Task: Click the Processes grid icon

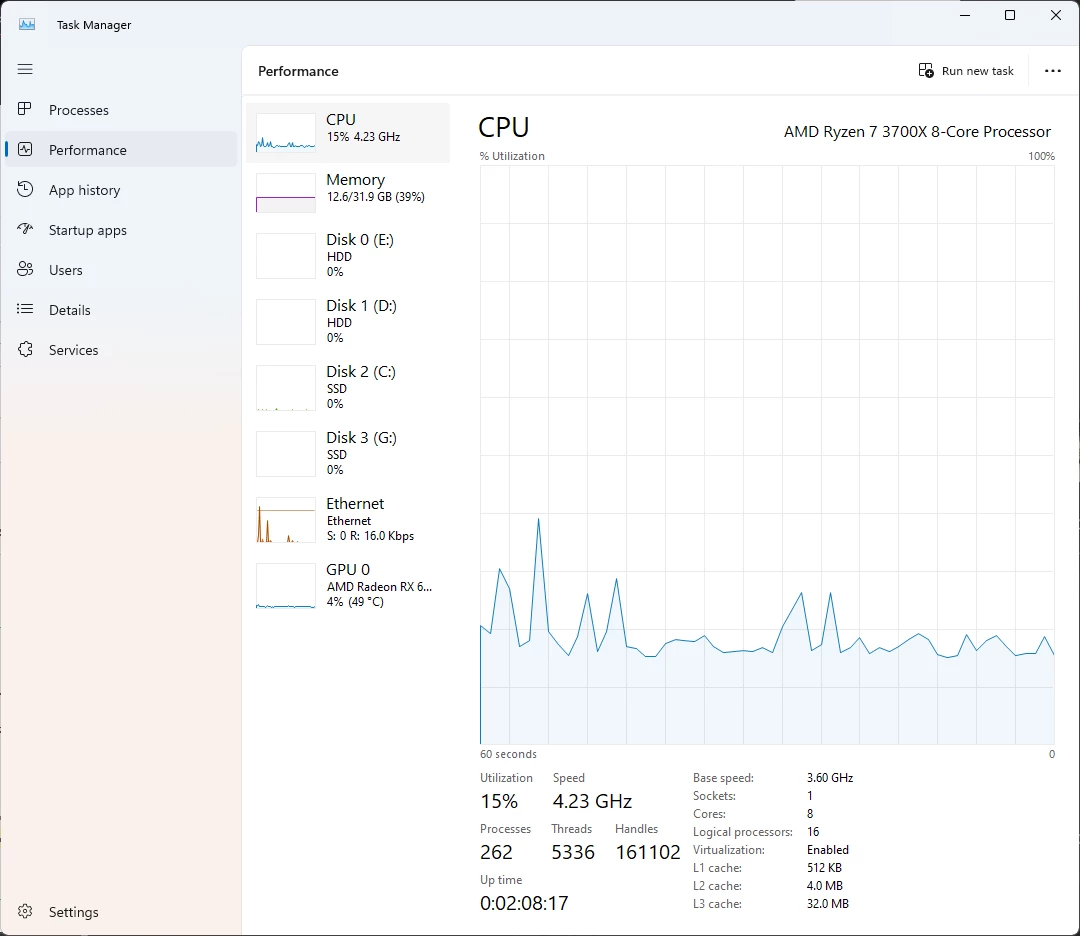Action: click(25, 109)
